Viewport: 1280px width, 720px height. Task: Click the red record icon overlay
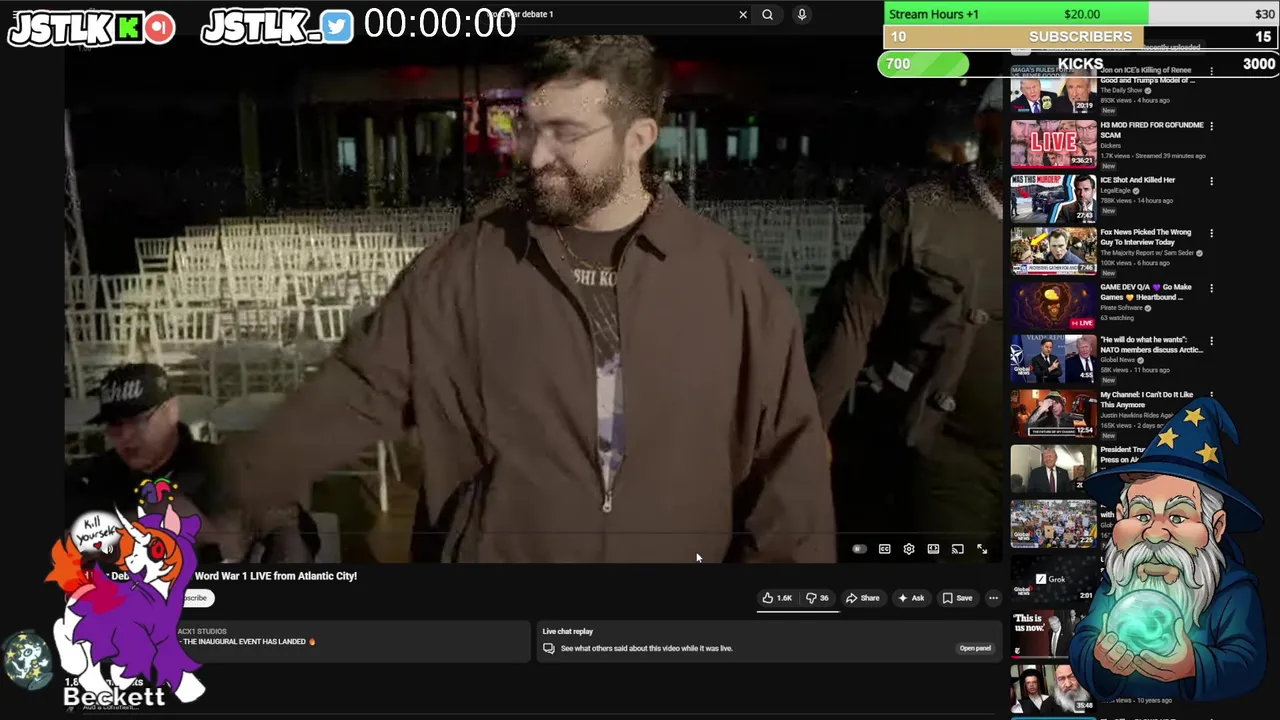coord(159,28)
